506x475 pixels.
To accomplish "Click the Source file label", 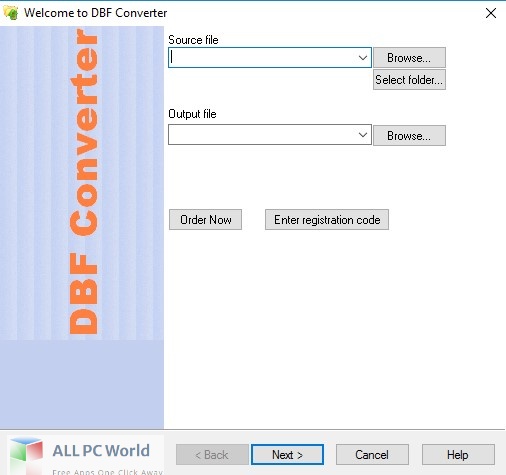I will coord(193,40).
